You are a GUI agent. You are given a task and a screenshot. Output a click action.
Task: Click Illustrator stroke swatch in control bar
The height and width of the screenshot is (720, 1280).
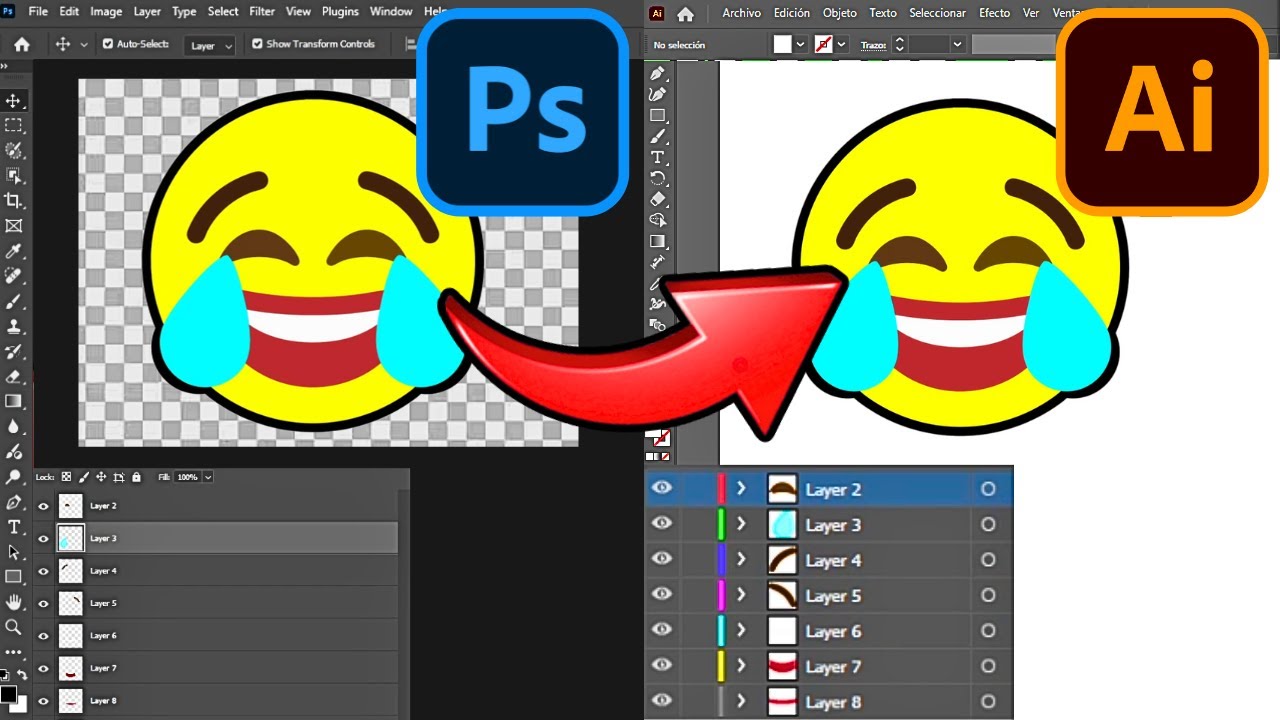coord(826,44)
